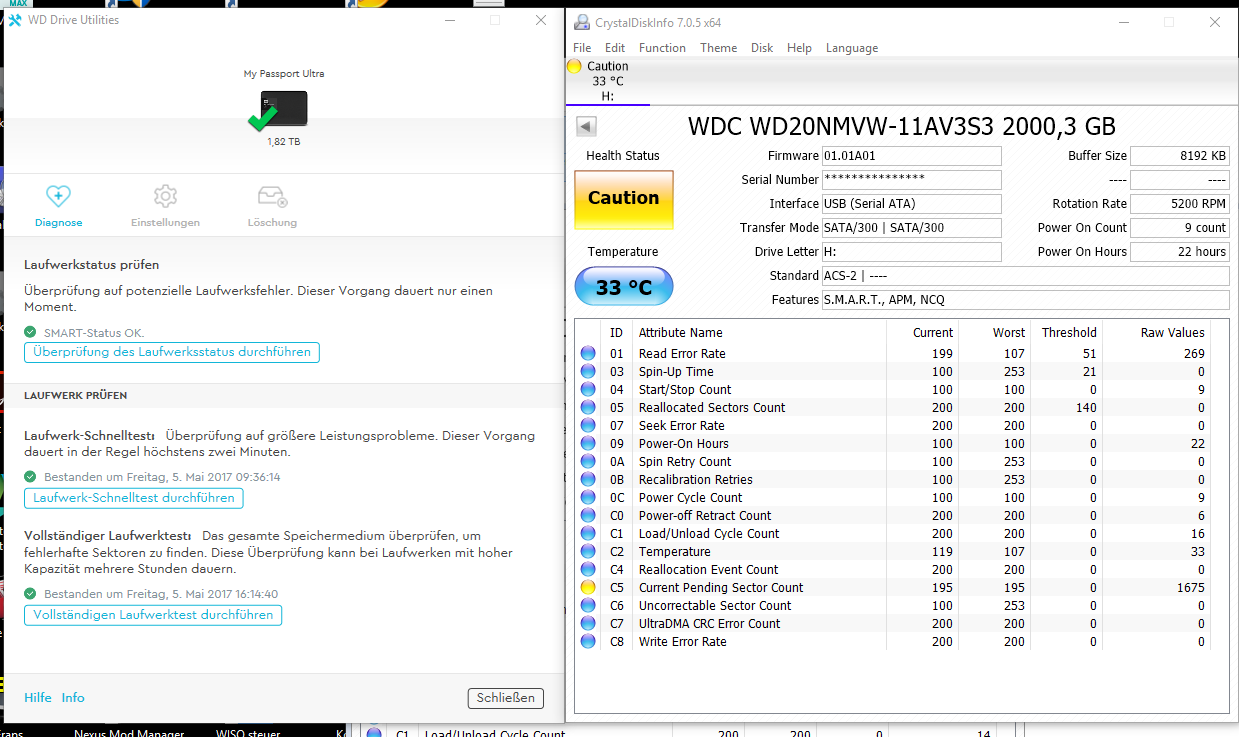The image size is (1239, 737).
Task: Click the status icon for Spin-Up Time
Action: click(x=588, y=371)
